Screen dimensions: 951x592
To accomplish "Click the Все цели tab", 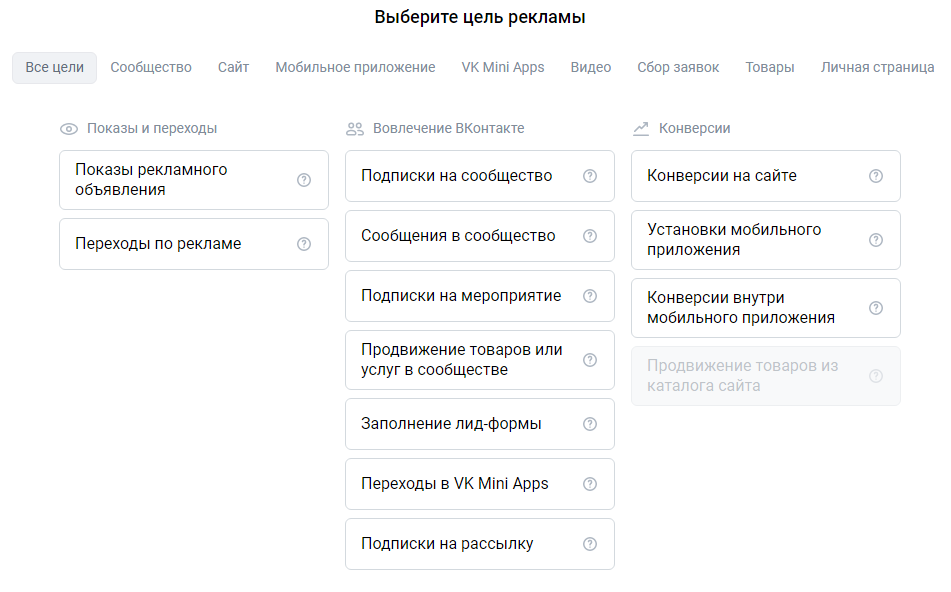I will coord(55,68).
